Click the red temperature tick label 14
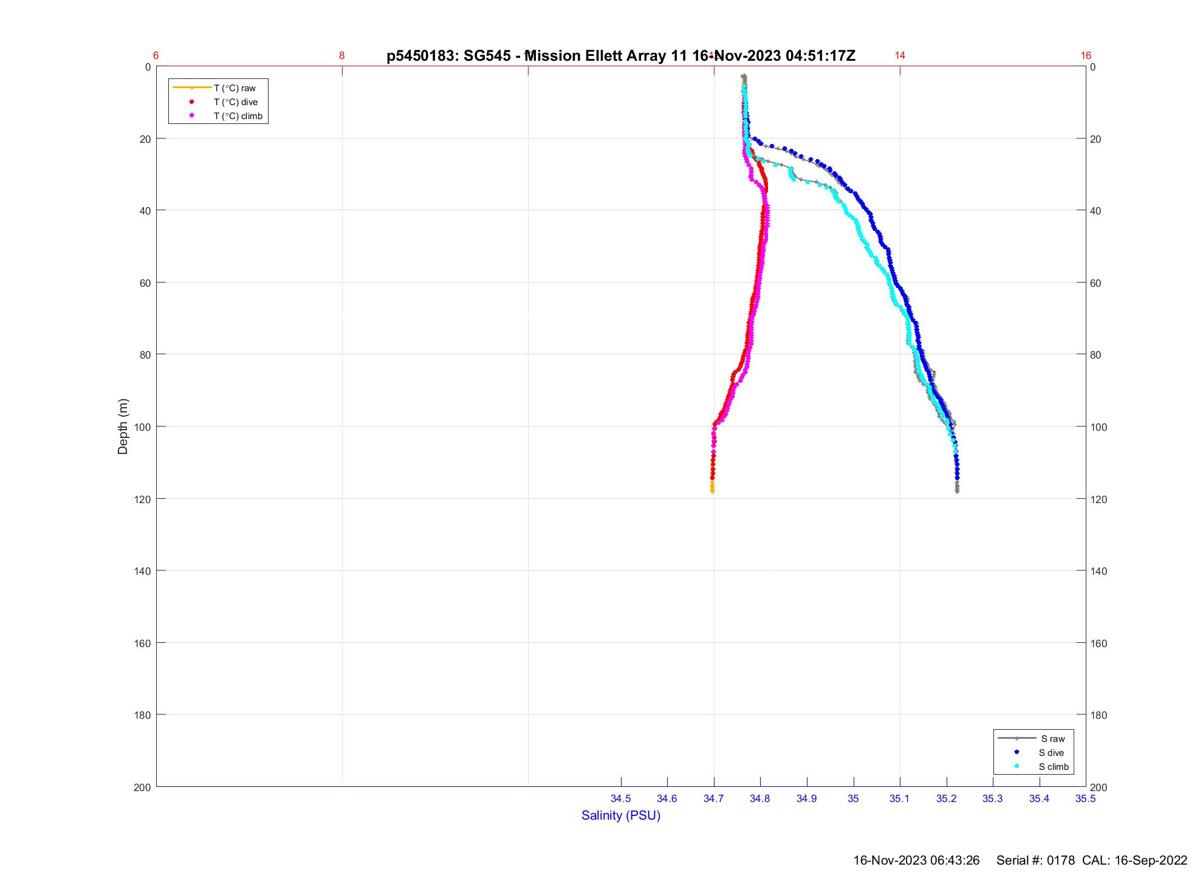1200x885 pixels. [900, 56]
